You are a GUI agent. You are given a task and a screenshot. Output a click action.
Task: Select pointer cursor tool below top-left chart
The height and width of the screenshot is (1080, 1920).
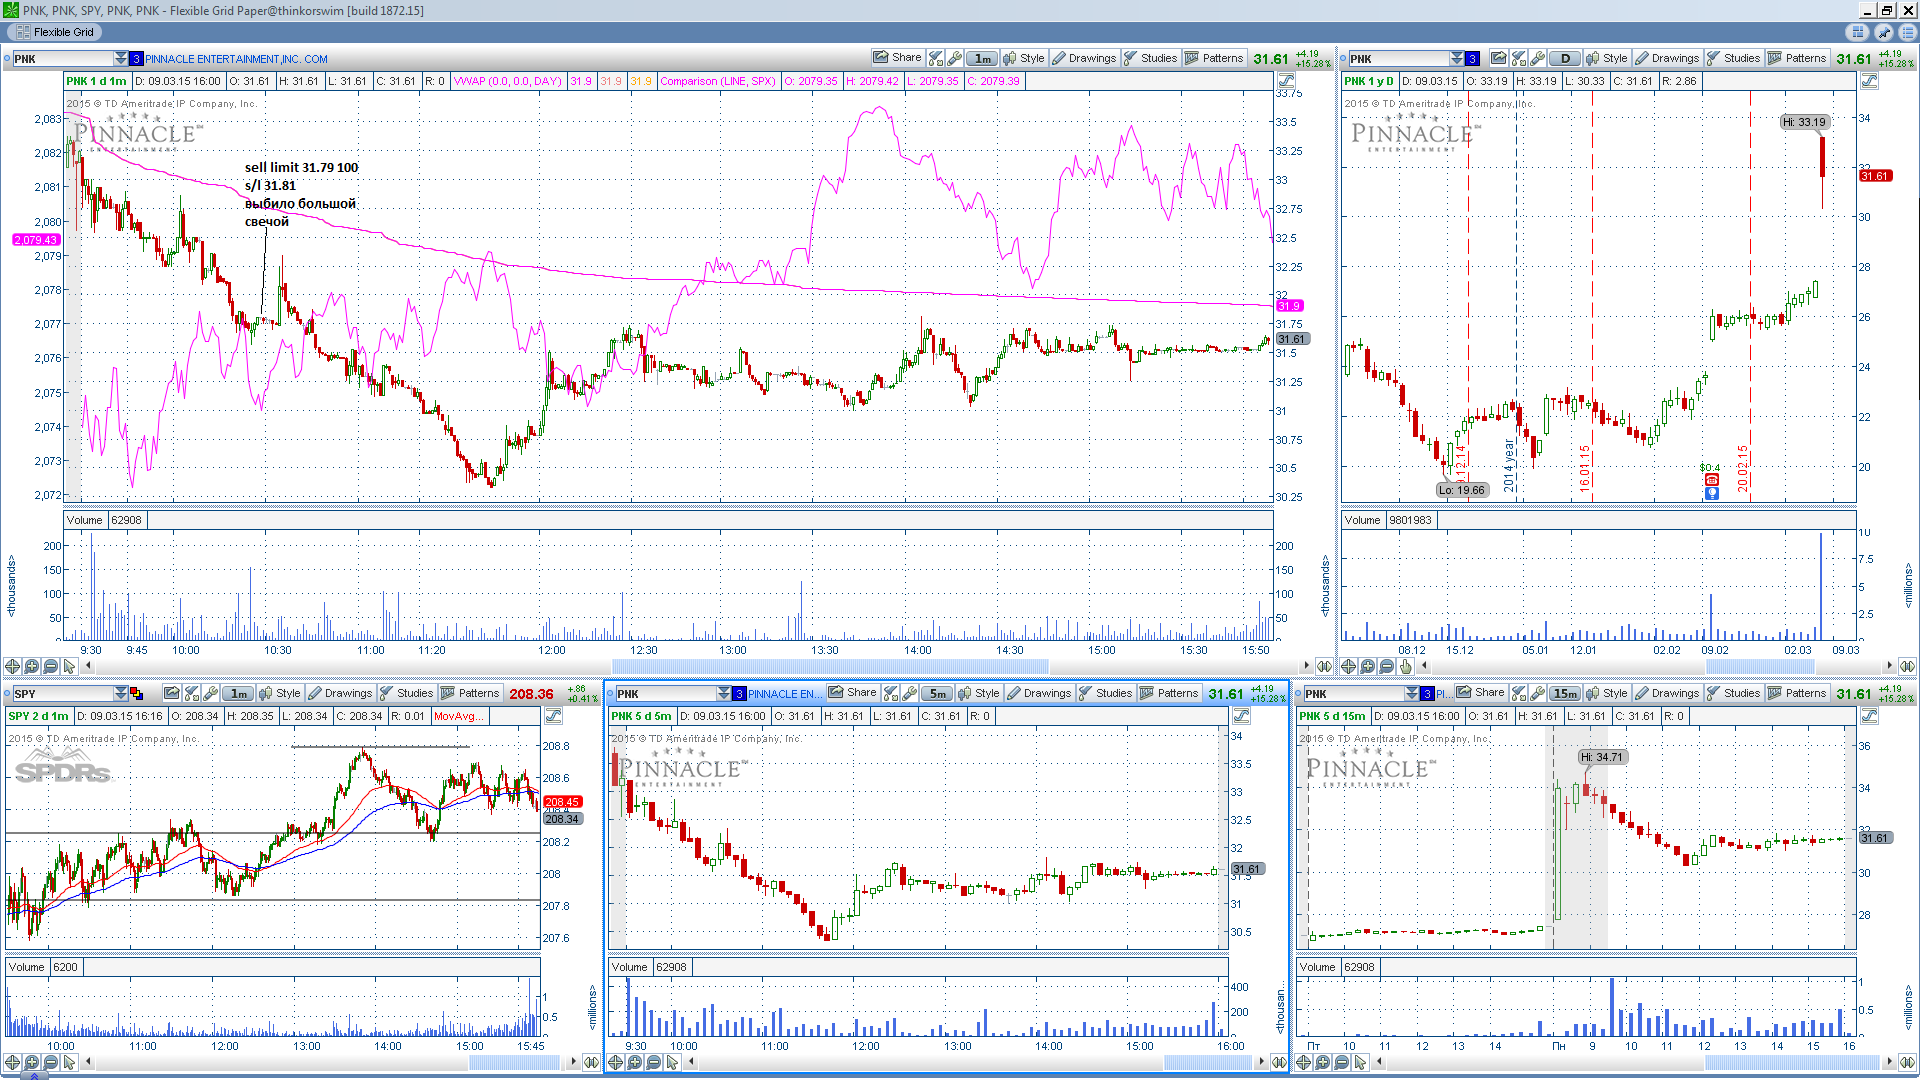pos(69,666)
